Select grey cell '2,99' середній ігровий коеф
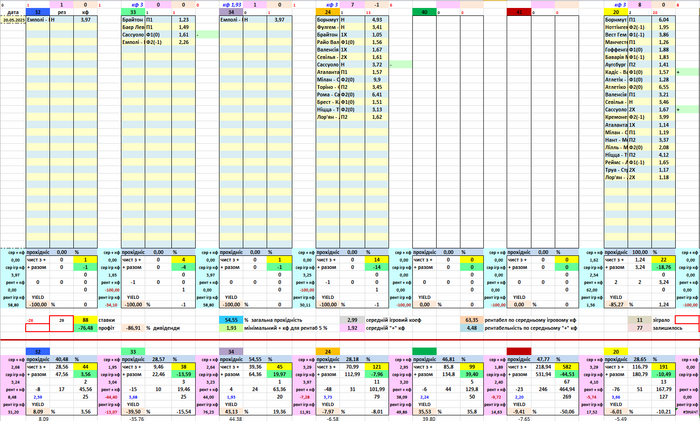The image size is (700, 421). pos(352,320)
